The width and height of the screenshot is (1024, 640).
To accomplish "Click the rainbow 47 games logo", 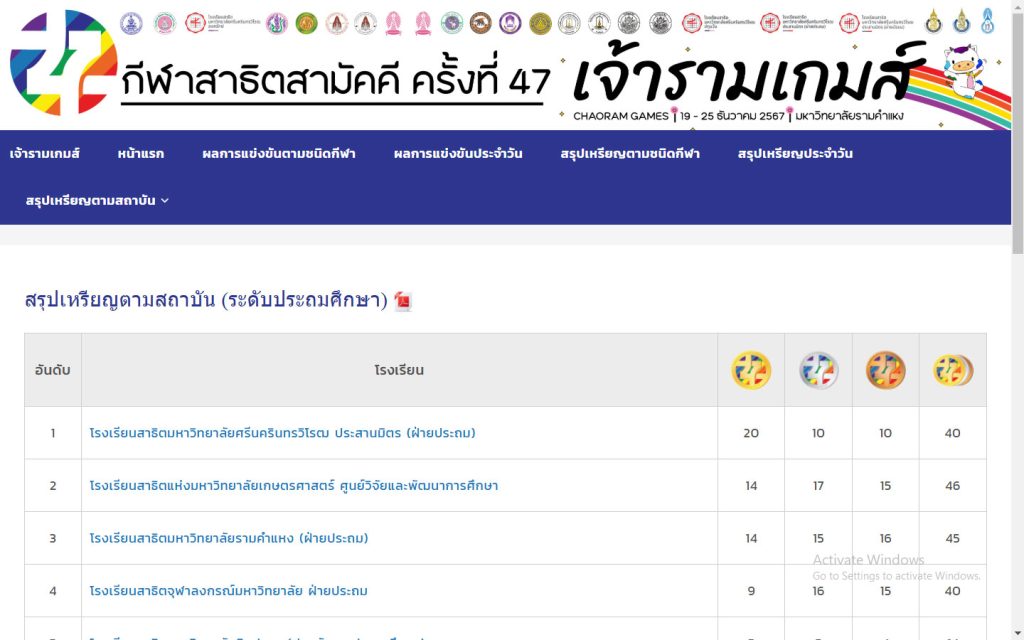I will [x=63, y=63].
